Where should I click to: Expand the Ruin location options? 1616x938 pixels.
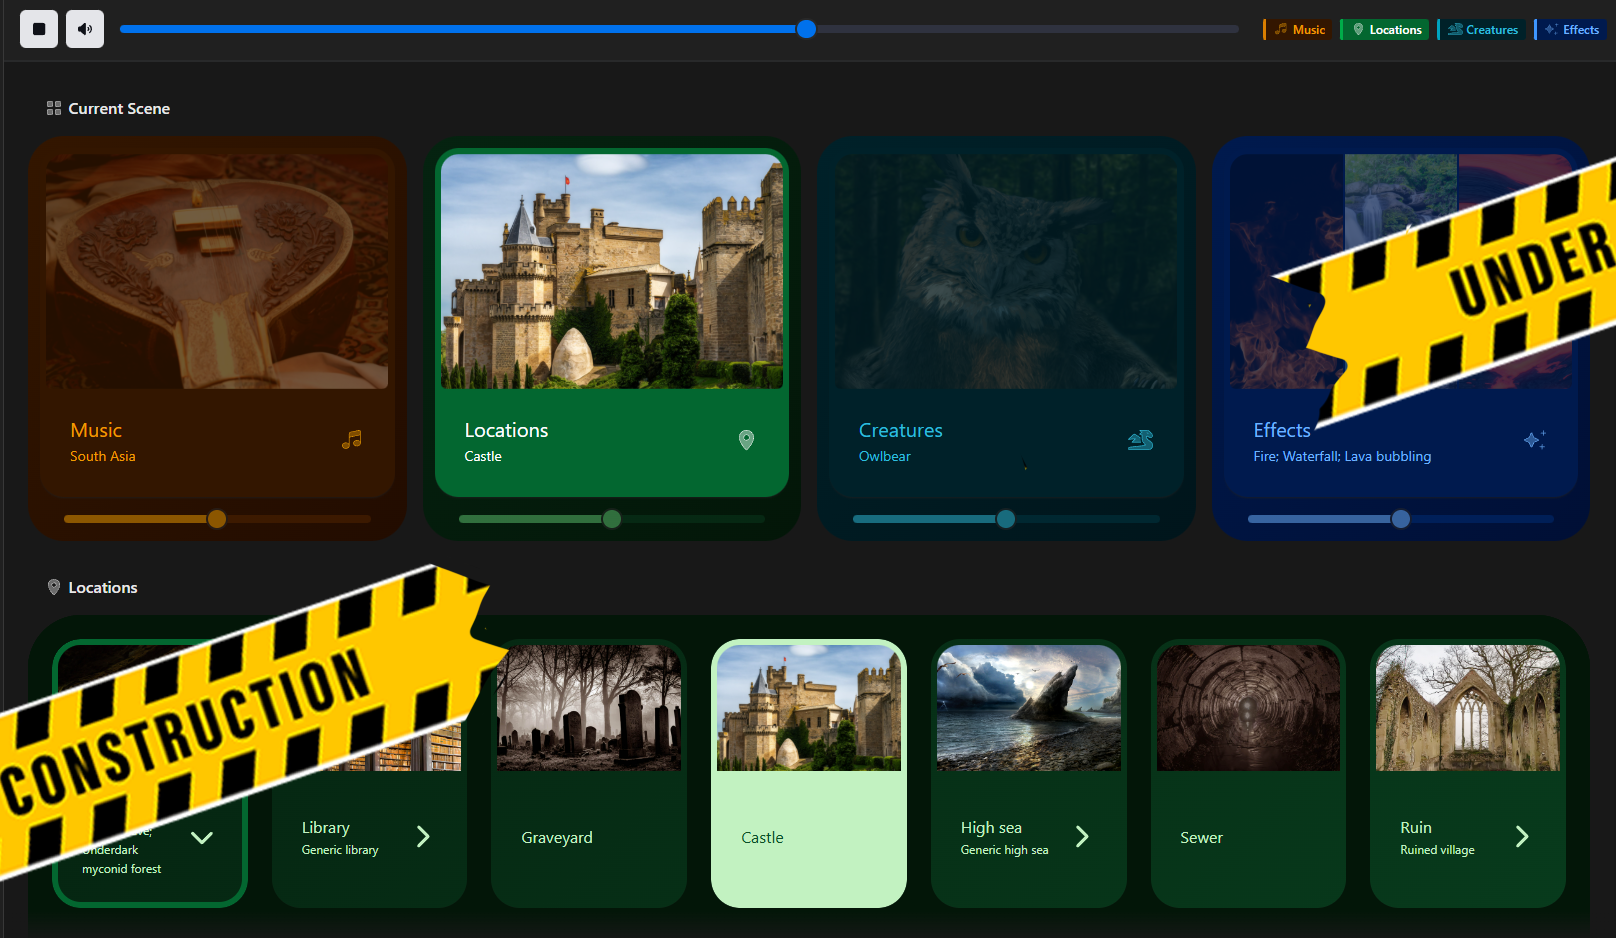(1521, 837)
